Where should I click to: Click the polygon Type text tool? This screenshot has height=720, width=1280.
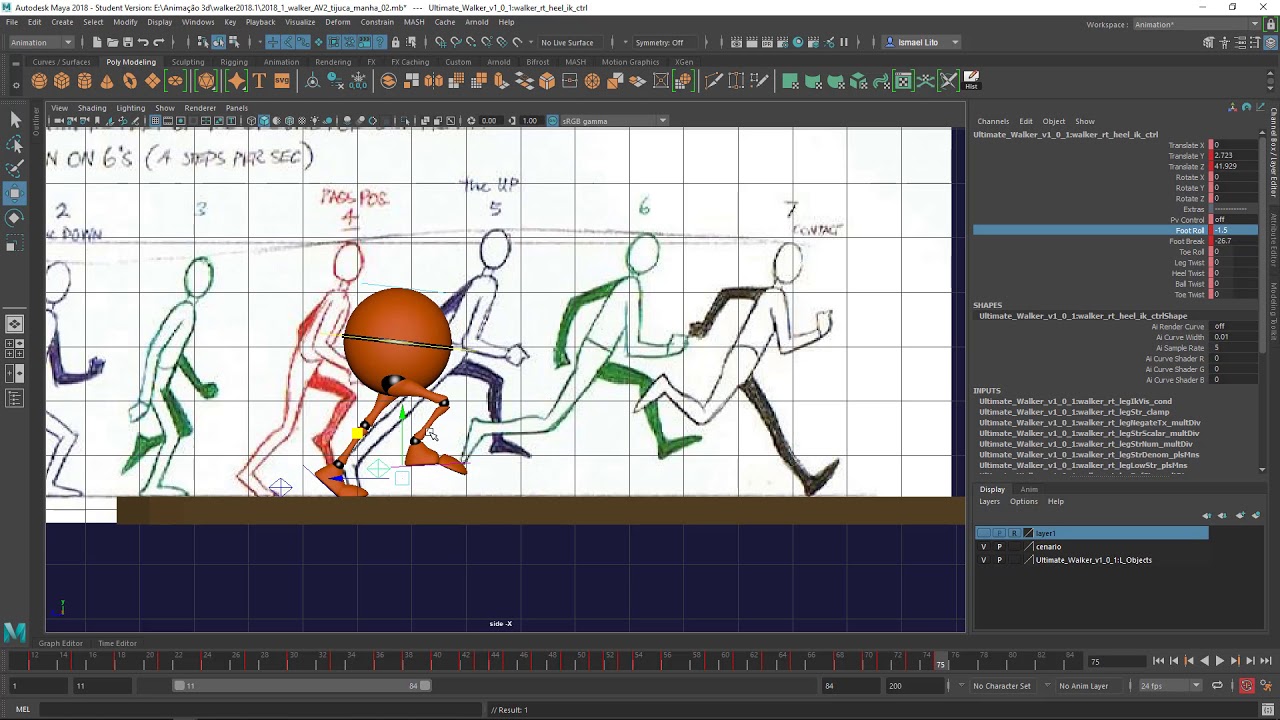(259, 81)
